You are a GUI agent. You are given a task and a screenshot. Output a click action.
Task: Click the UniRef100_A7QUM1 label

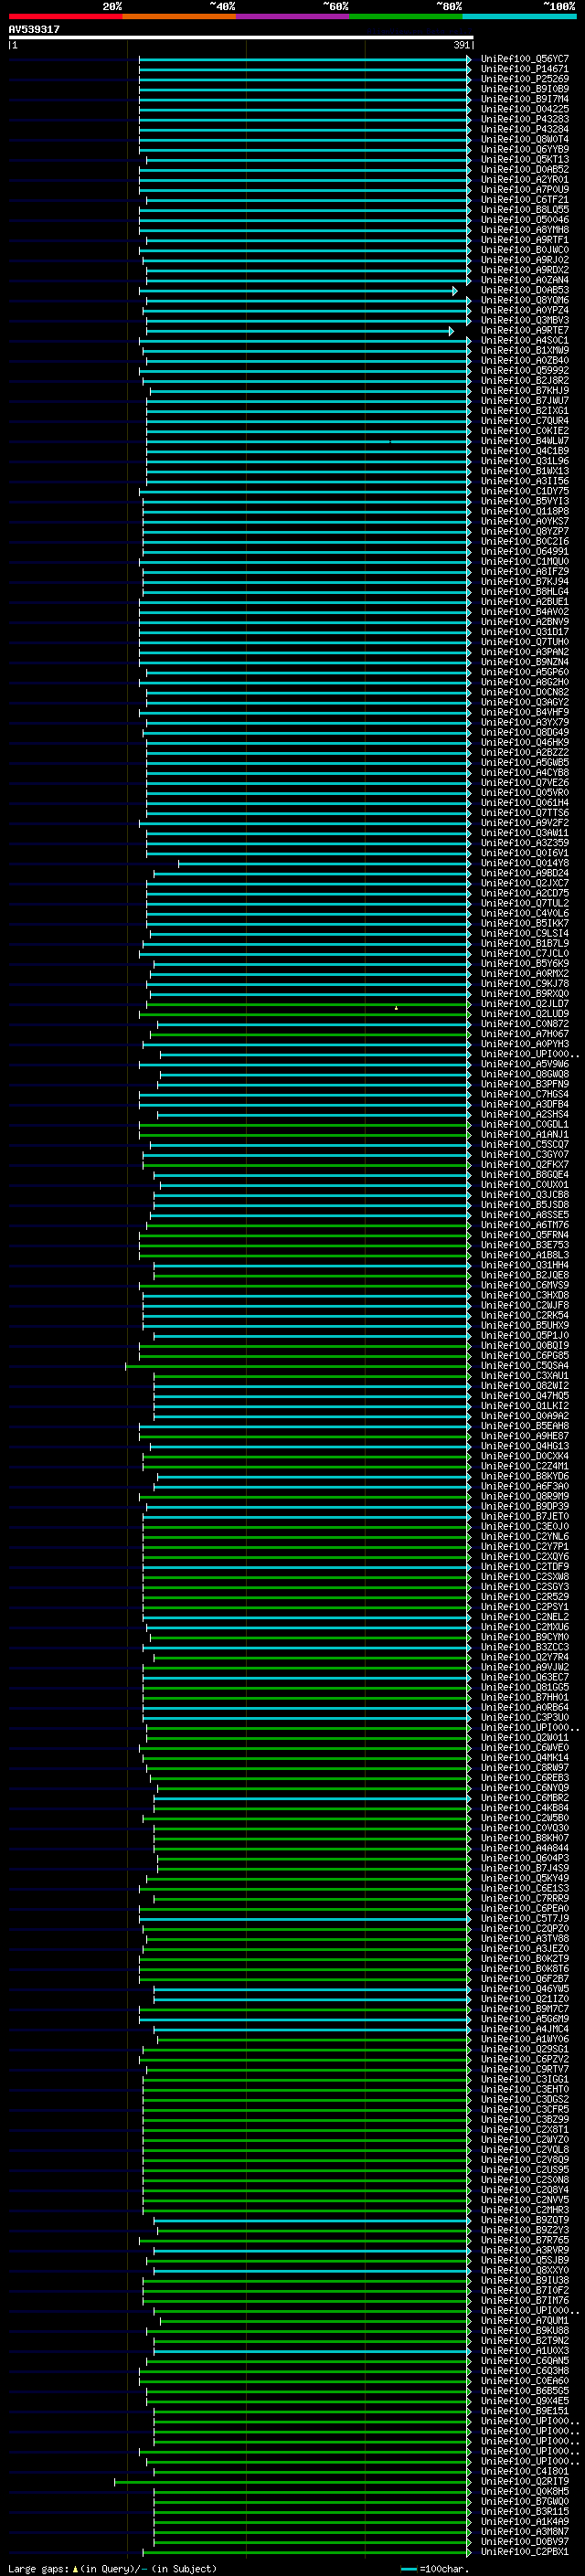click(x=525, y=2321)
